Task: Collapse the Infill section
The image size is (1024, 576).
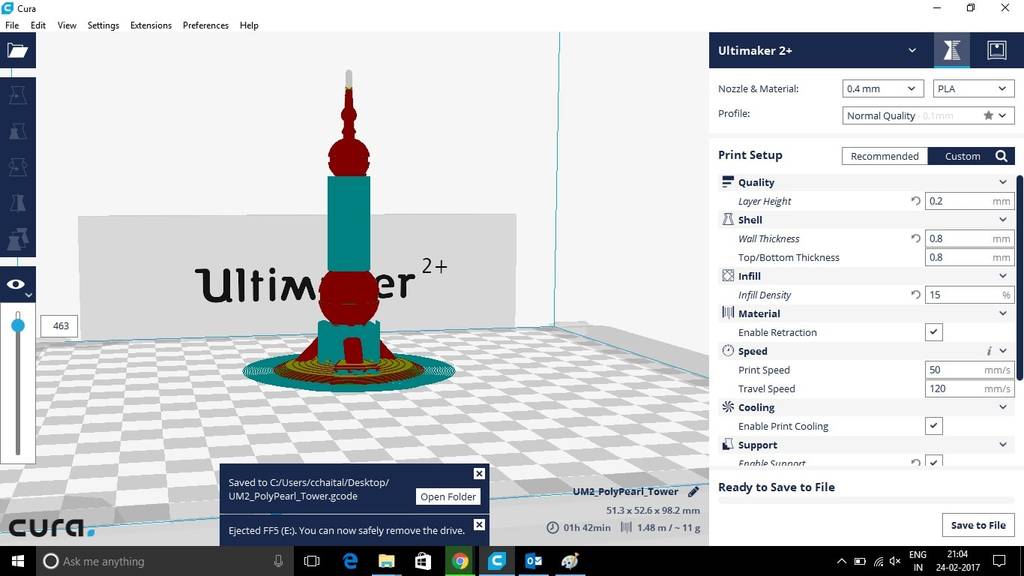Action: [x=1002, y=276]
